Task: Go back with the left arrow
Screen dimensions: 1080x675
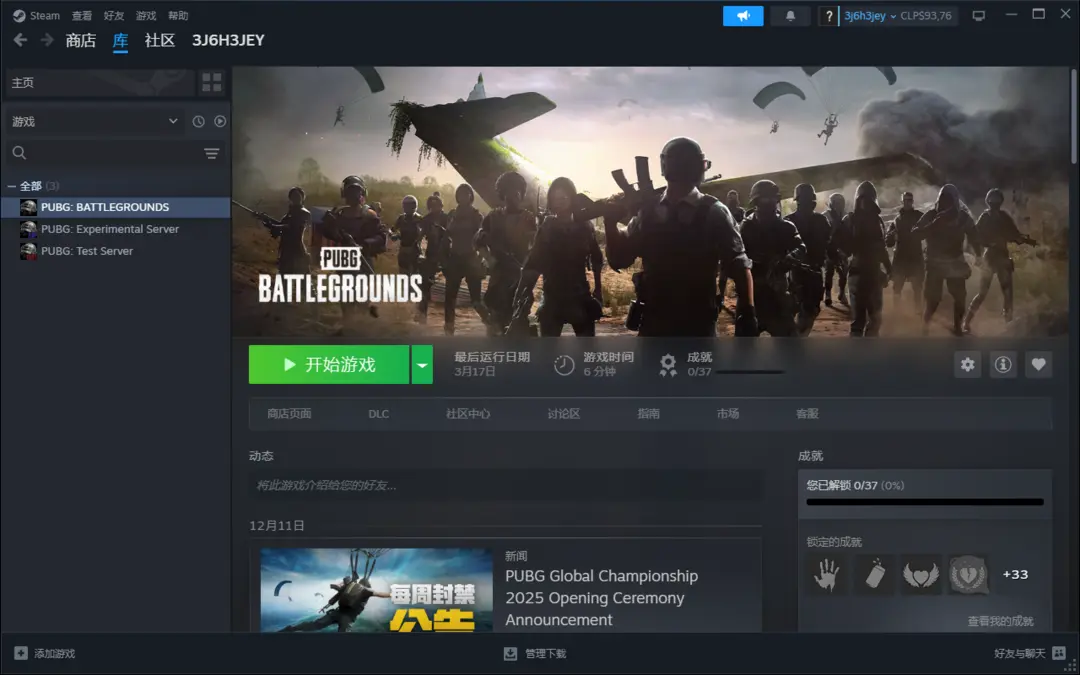Action: tap(20, 40)
